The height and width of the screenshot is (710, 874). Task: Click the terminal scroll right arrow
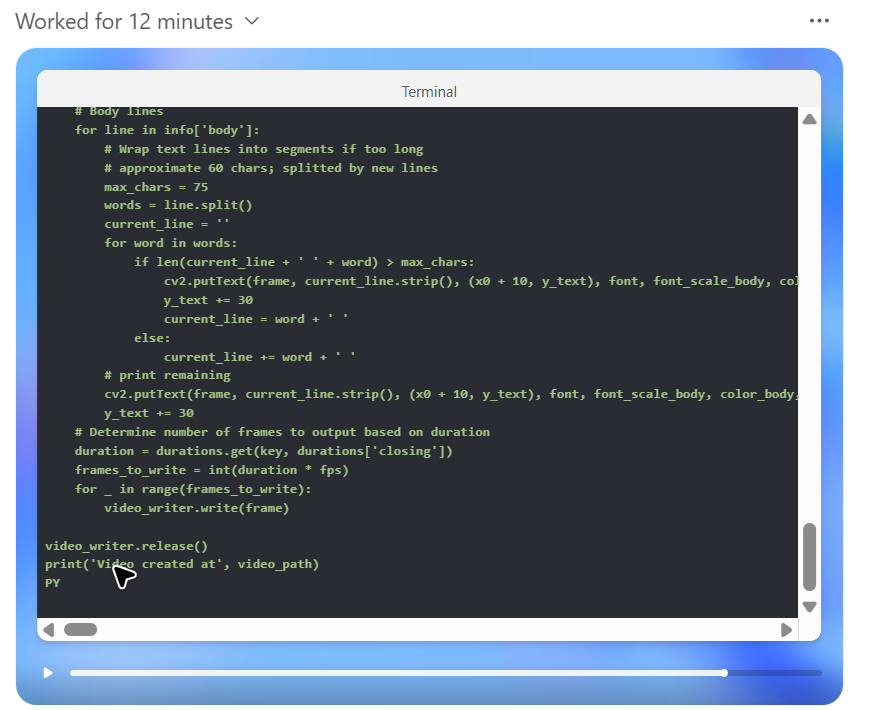(786, 630)
